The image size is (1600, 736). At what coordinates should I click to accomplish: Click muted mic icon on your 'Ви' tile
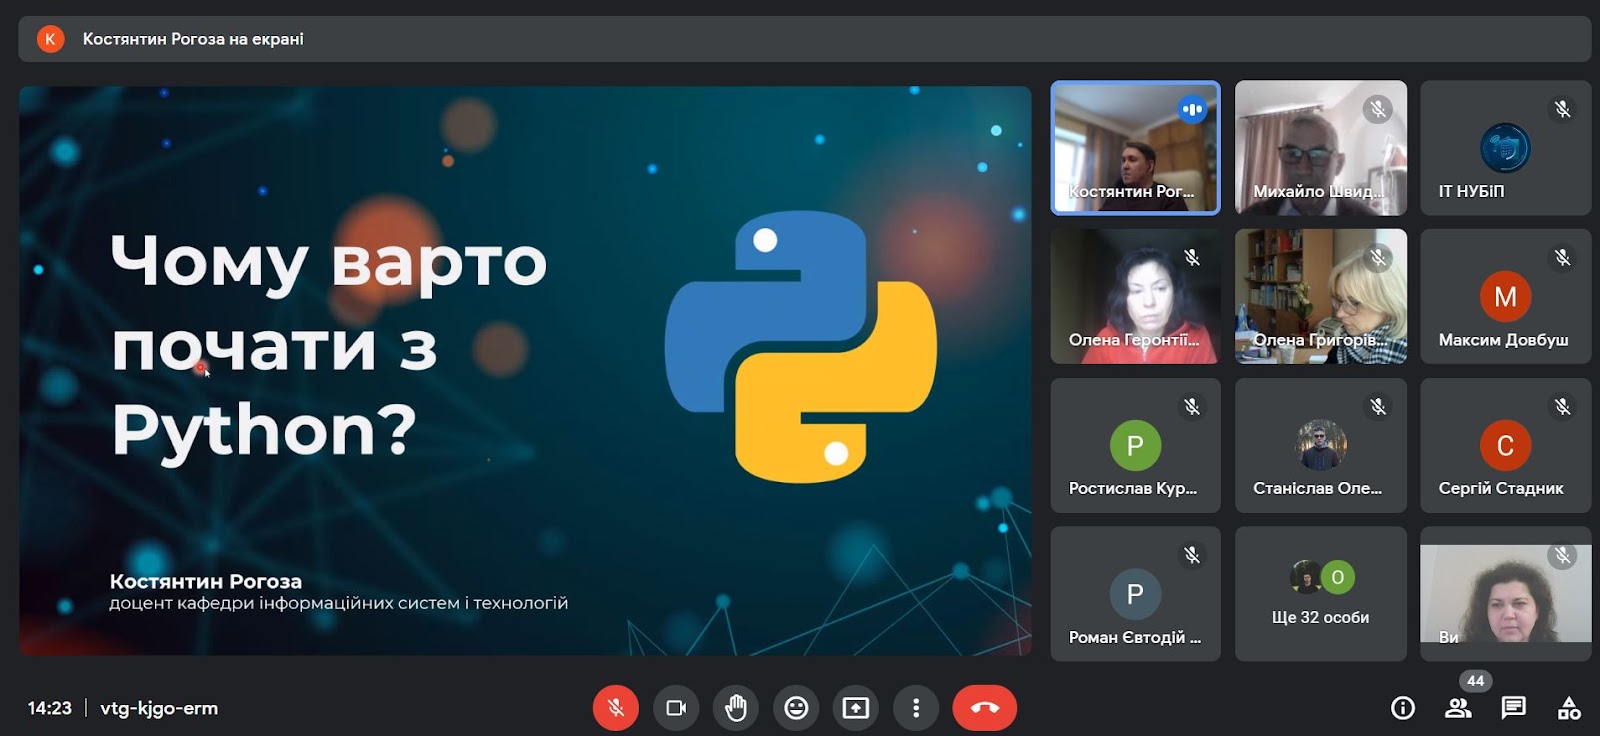[1563, 555]
